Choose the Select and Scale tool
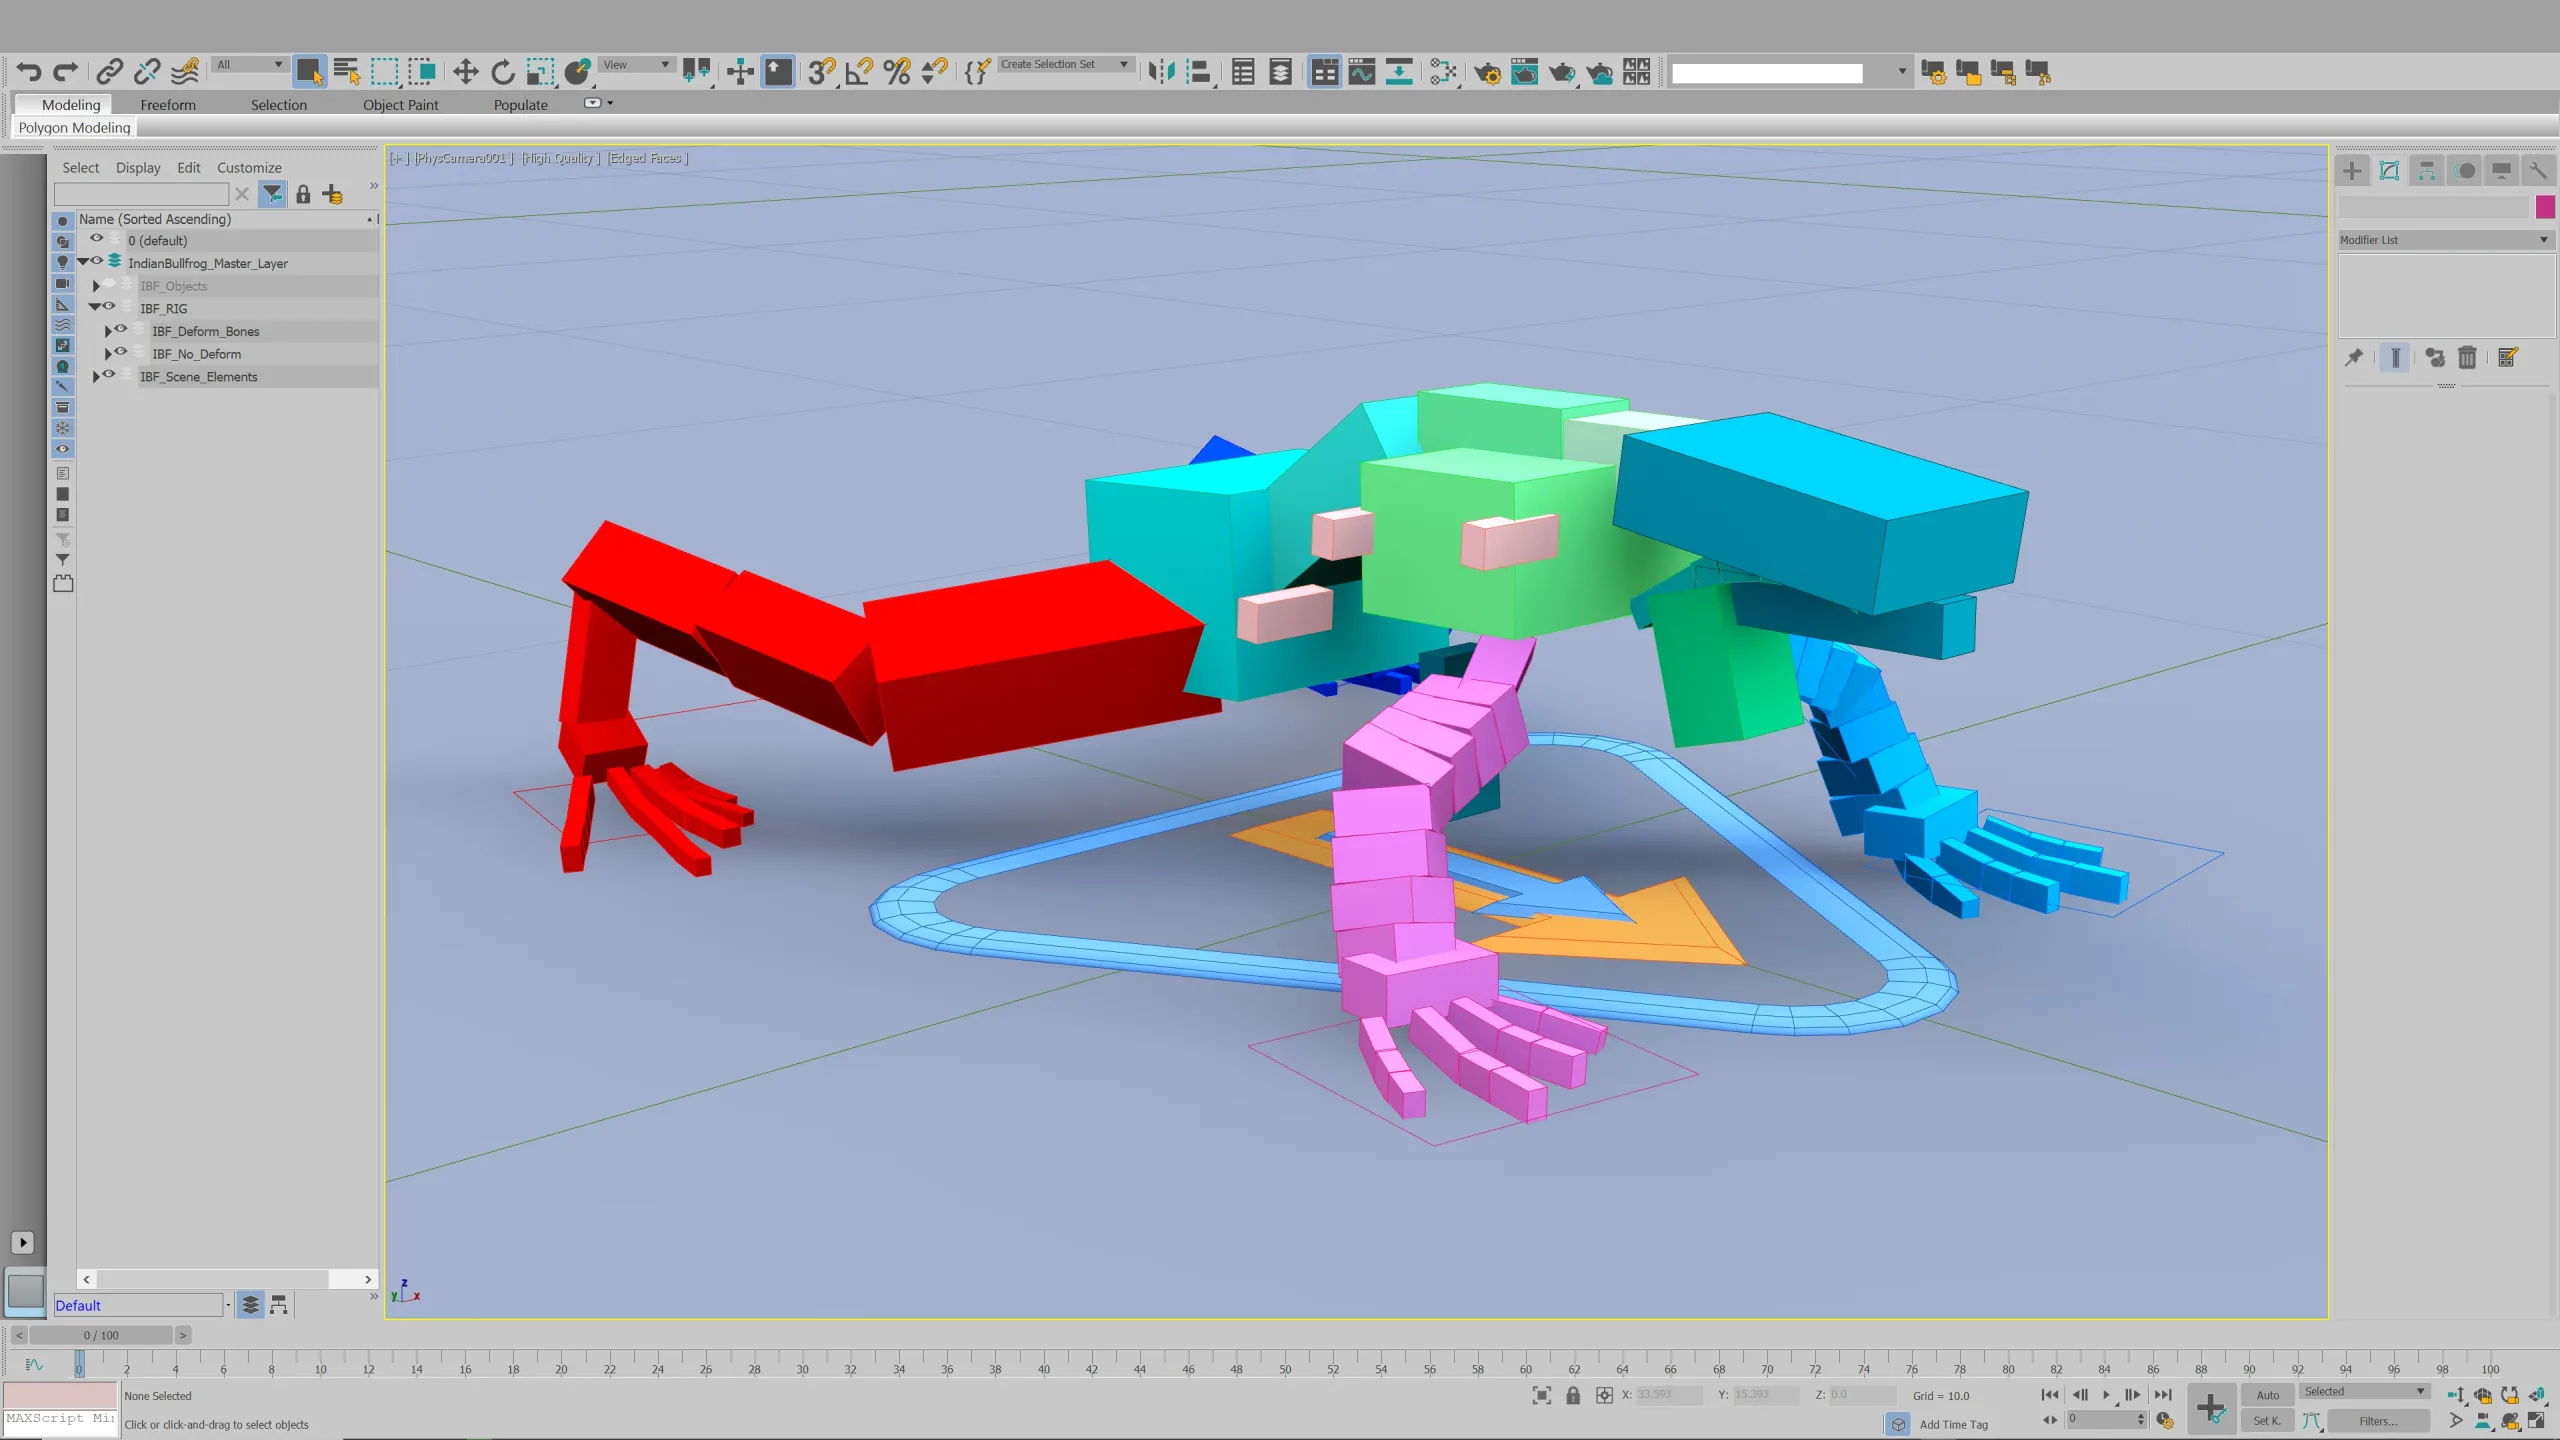Screen dimensions: 2560x1440 [x=540, y=71]
